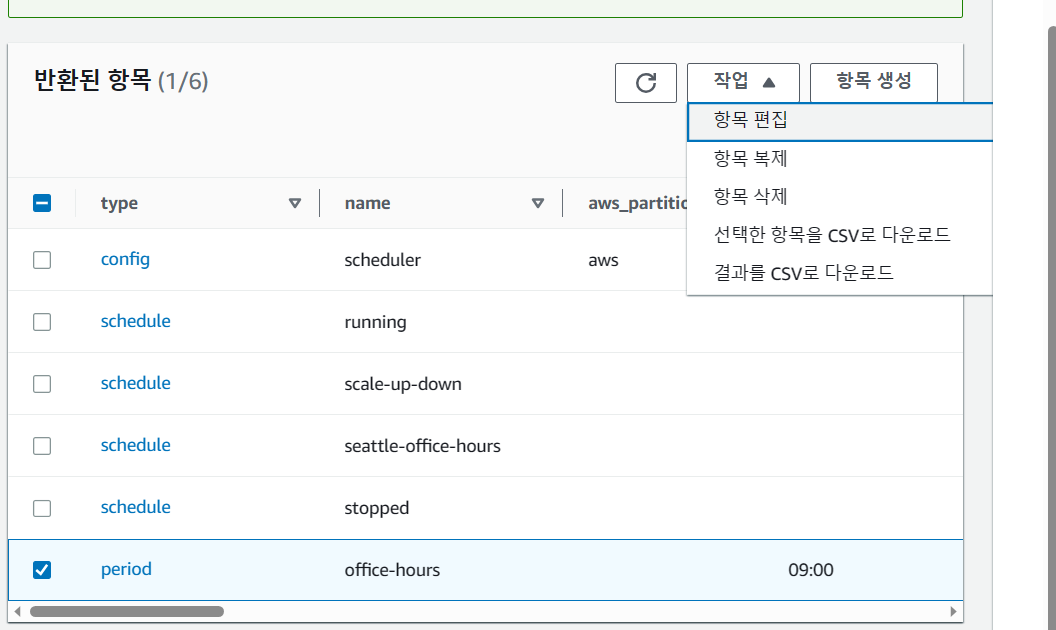Check the seattle-office-hours row checkbox
The width and height of the screenshot is (1056, 630).
(x=42, y=445)
